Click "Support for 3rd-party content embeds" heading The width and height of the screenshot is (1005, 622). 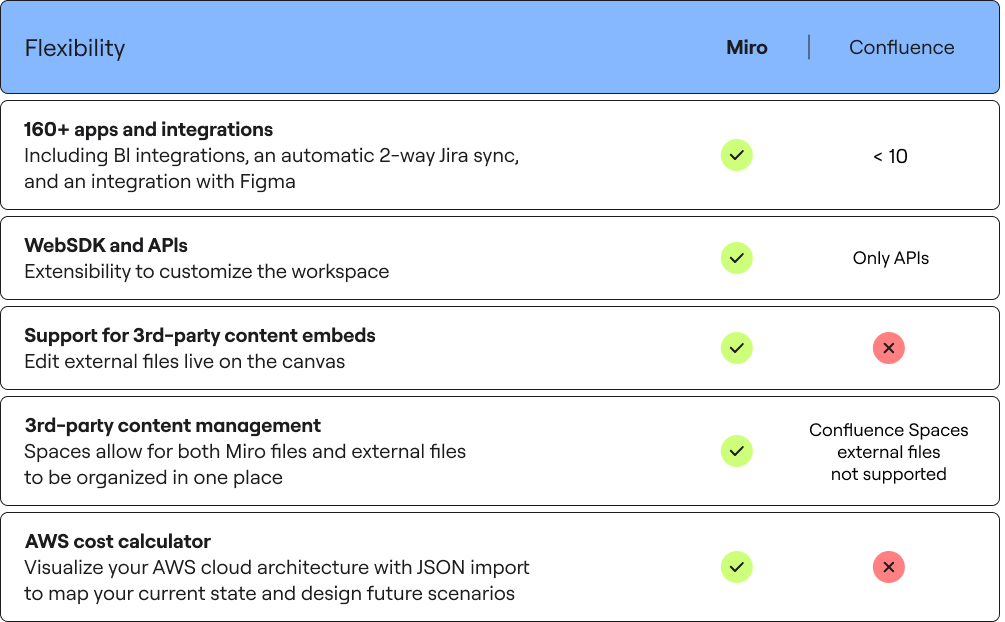point(200,335)
